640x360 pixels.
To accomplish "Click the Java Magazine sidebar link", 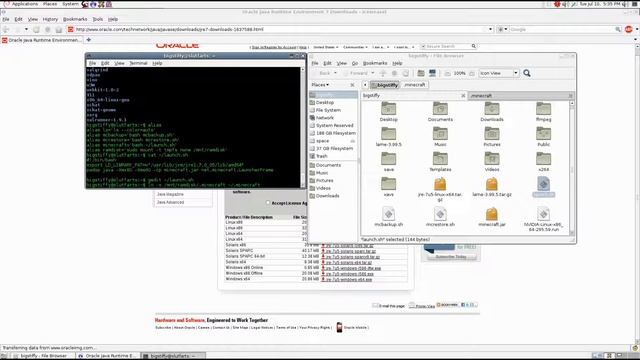I will point(170,194).
